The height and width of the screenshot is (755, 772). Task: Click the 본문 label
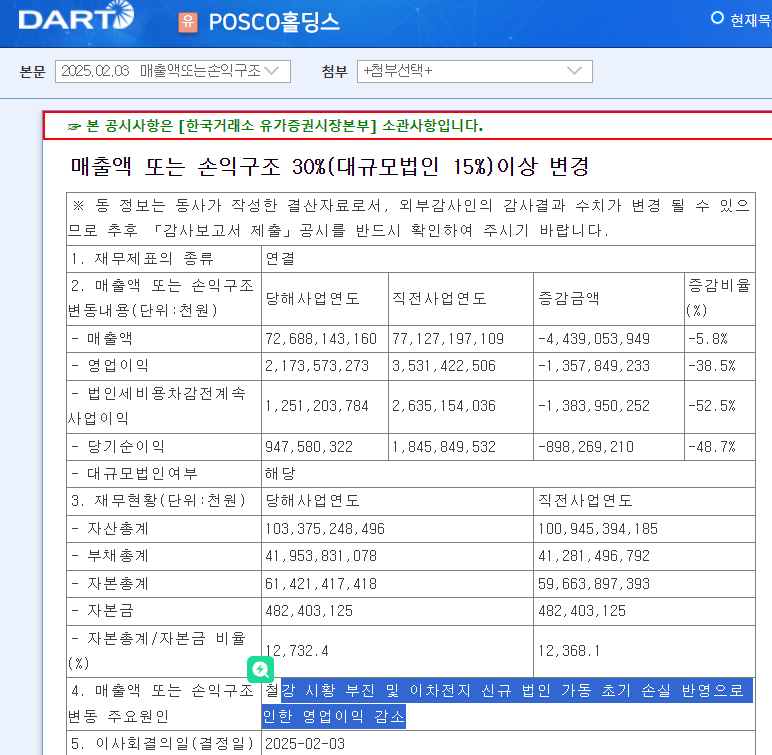click(32, 72)
